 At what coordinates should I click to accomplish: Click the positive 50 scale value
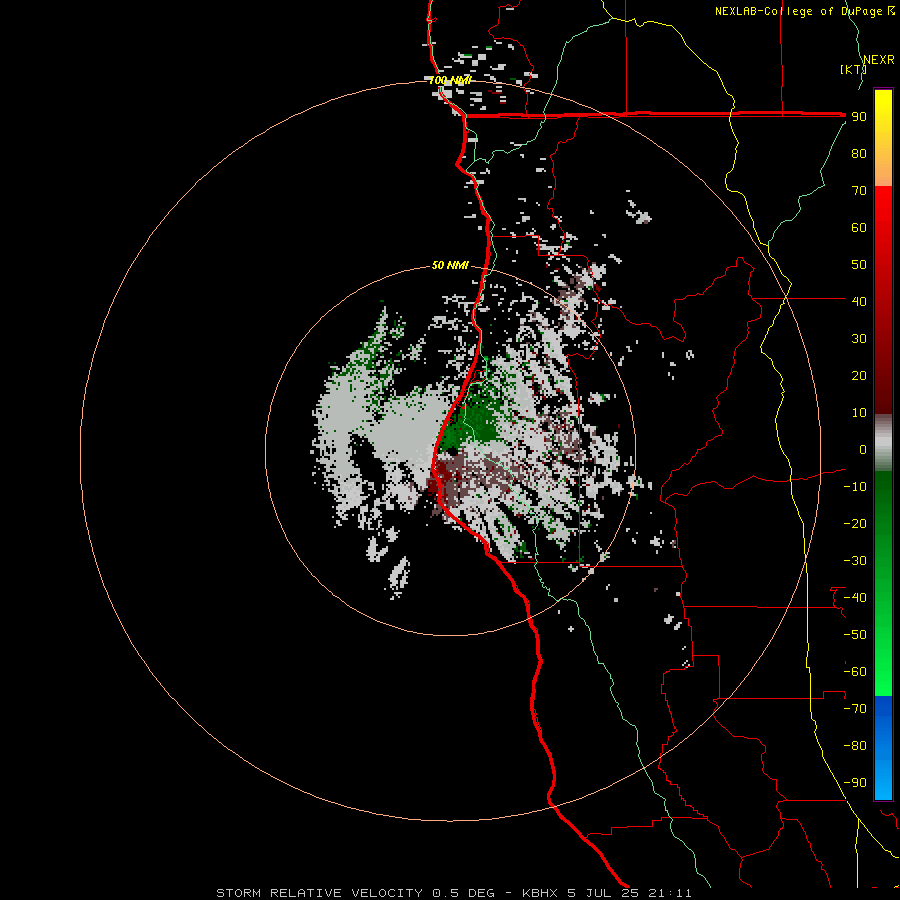pyautogui.click(x=859, y=265)
